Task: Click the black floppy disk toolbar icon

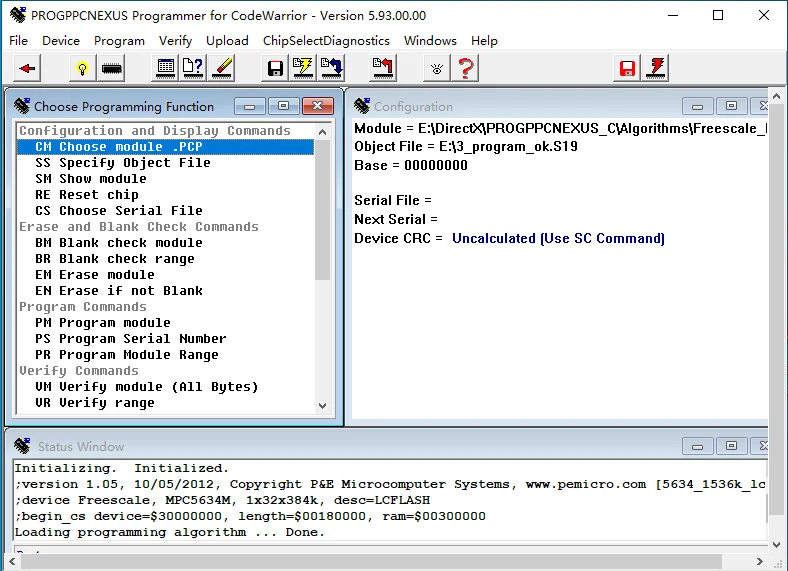Action: pyautogui.click(x=275, y=68)
